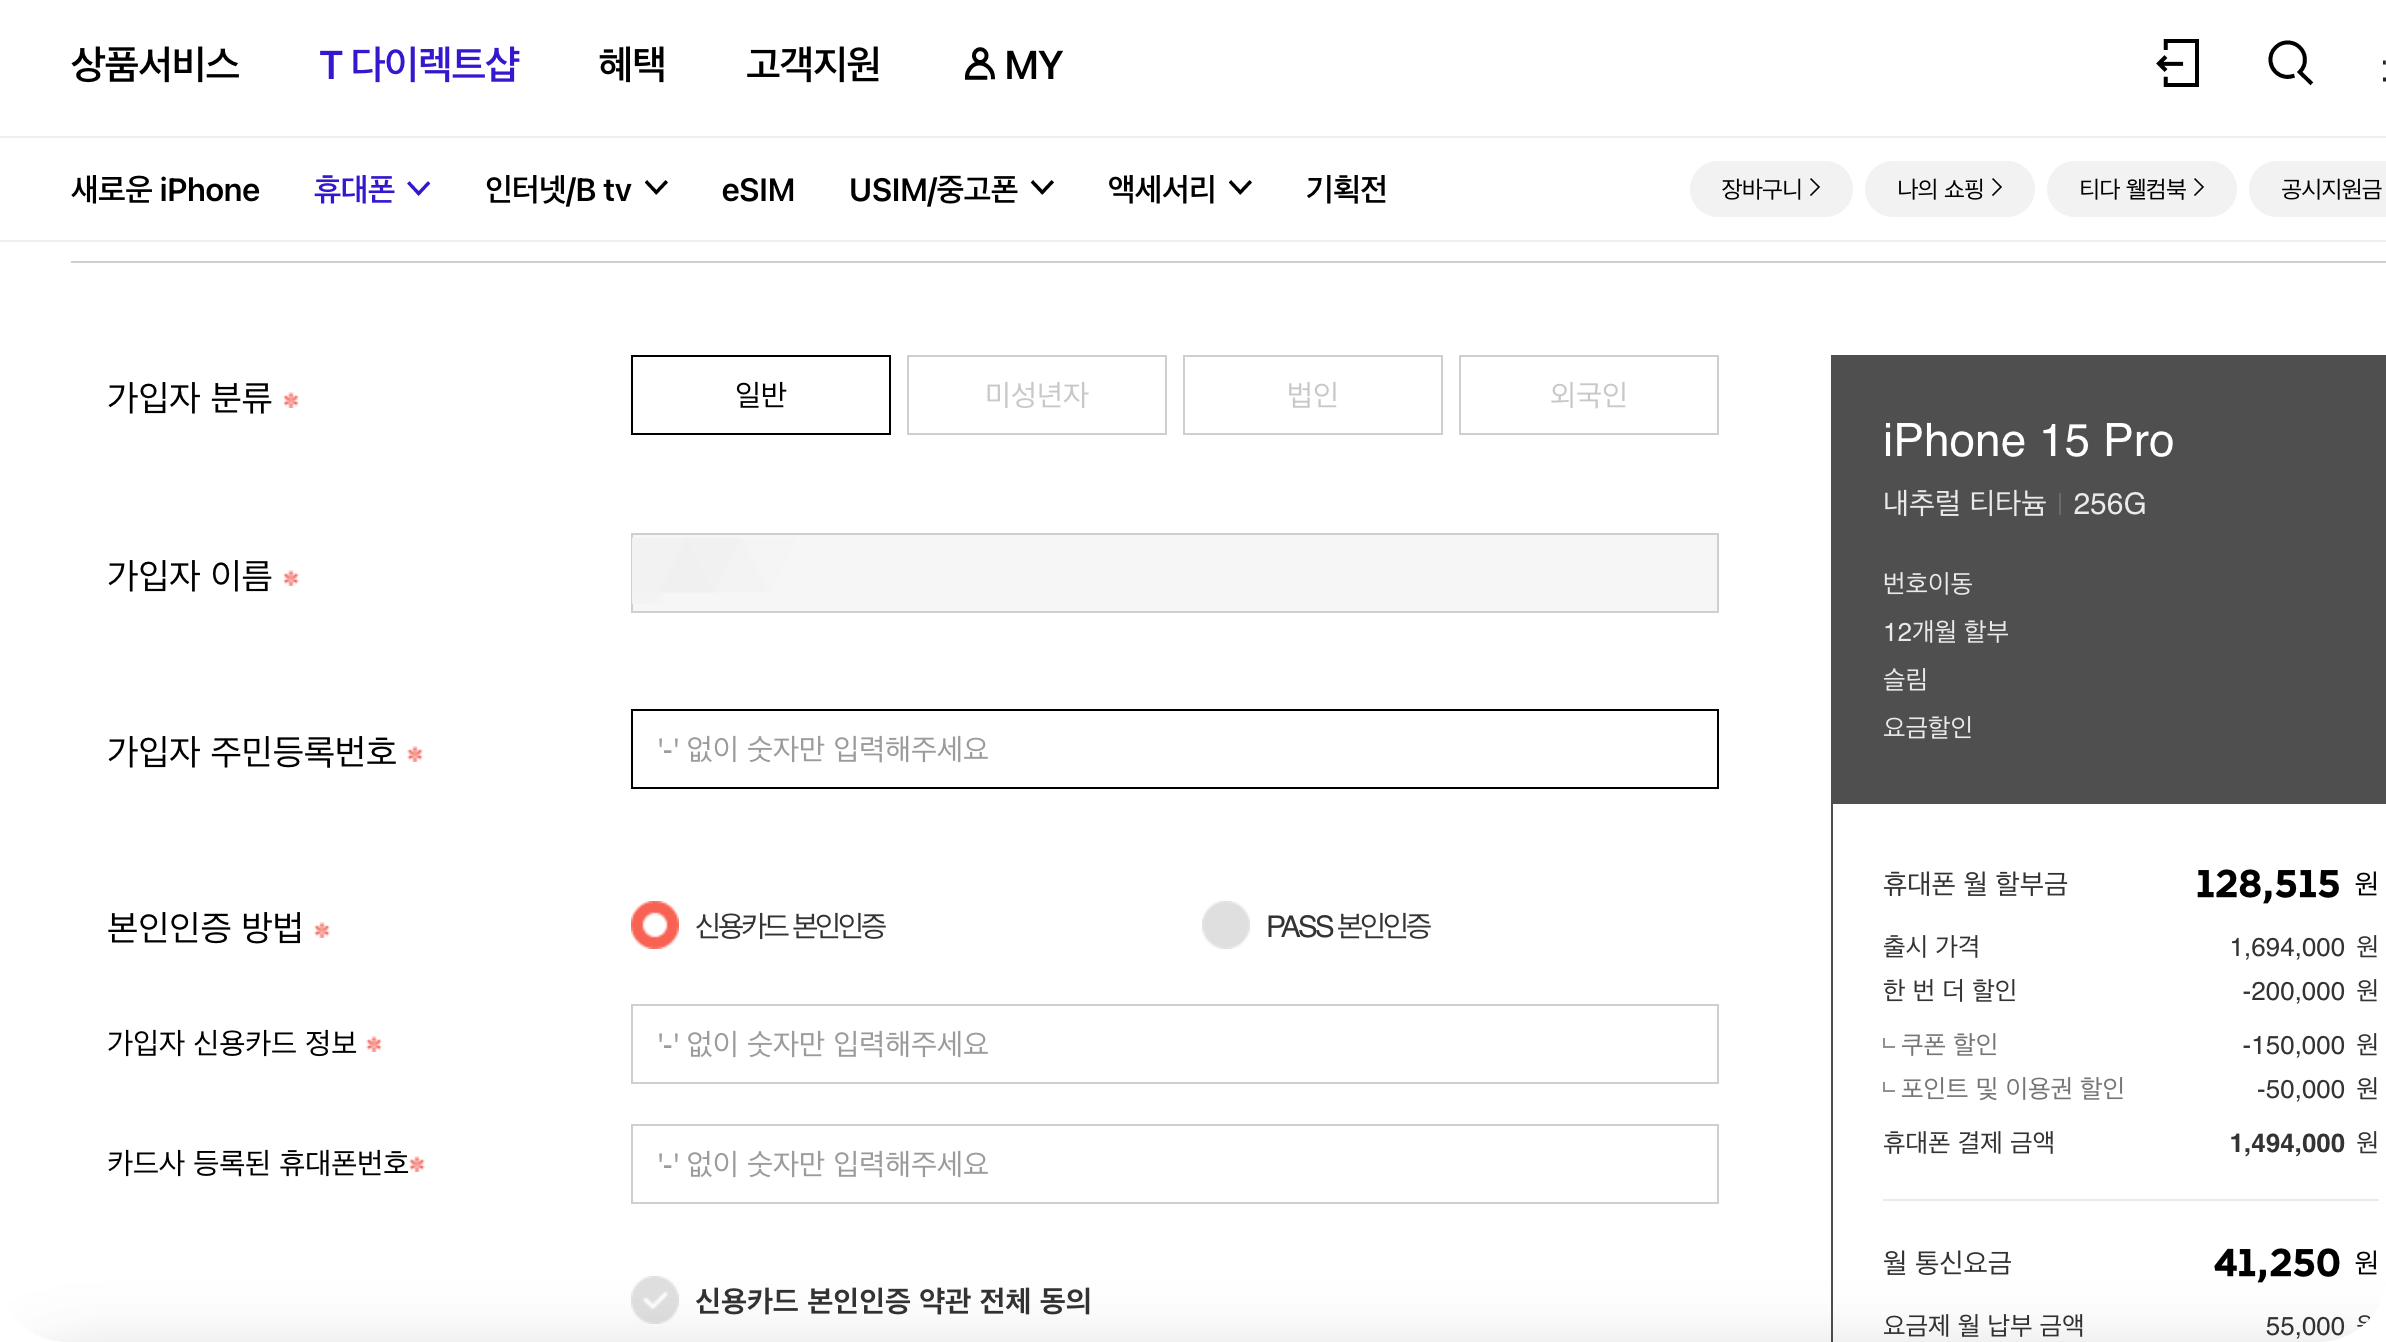
Task: Select 법인 subscriber type
Action: tap(1313, 395)
